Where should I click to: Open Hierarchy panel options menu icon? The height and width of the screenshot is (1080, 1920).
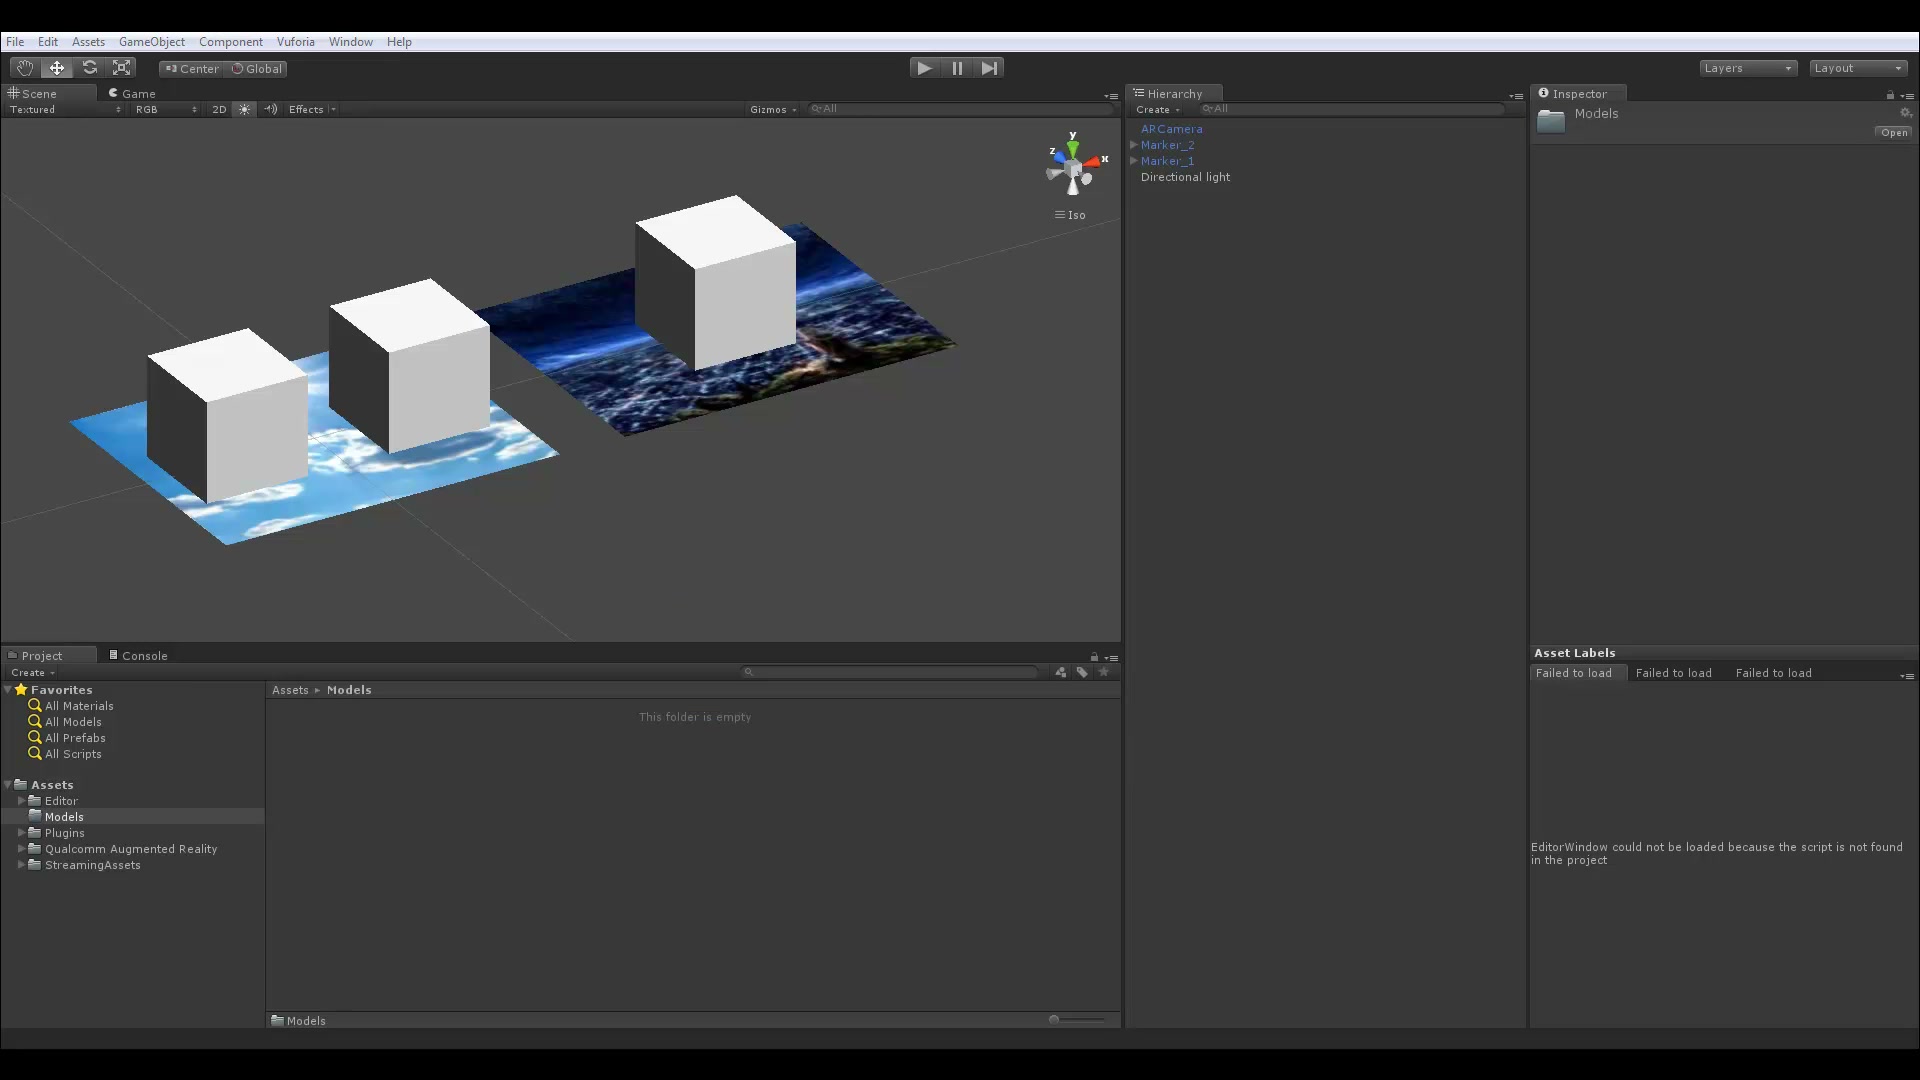[1516, 96]
